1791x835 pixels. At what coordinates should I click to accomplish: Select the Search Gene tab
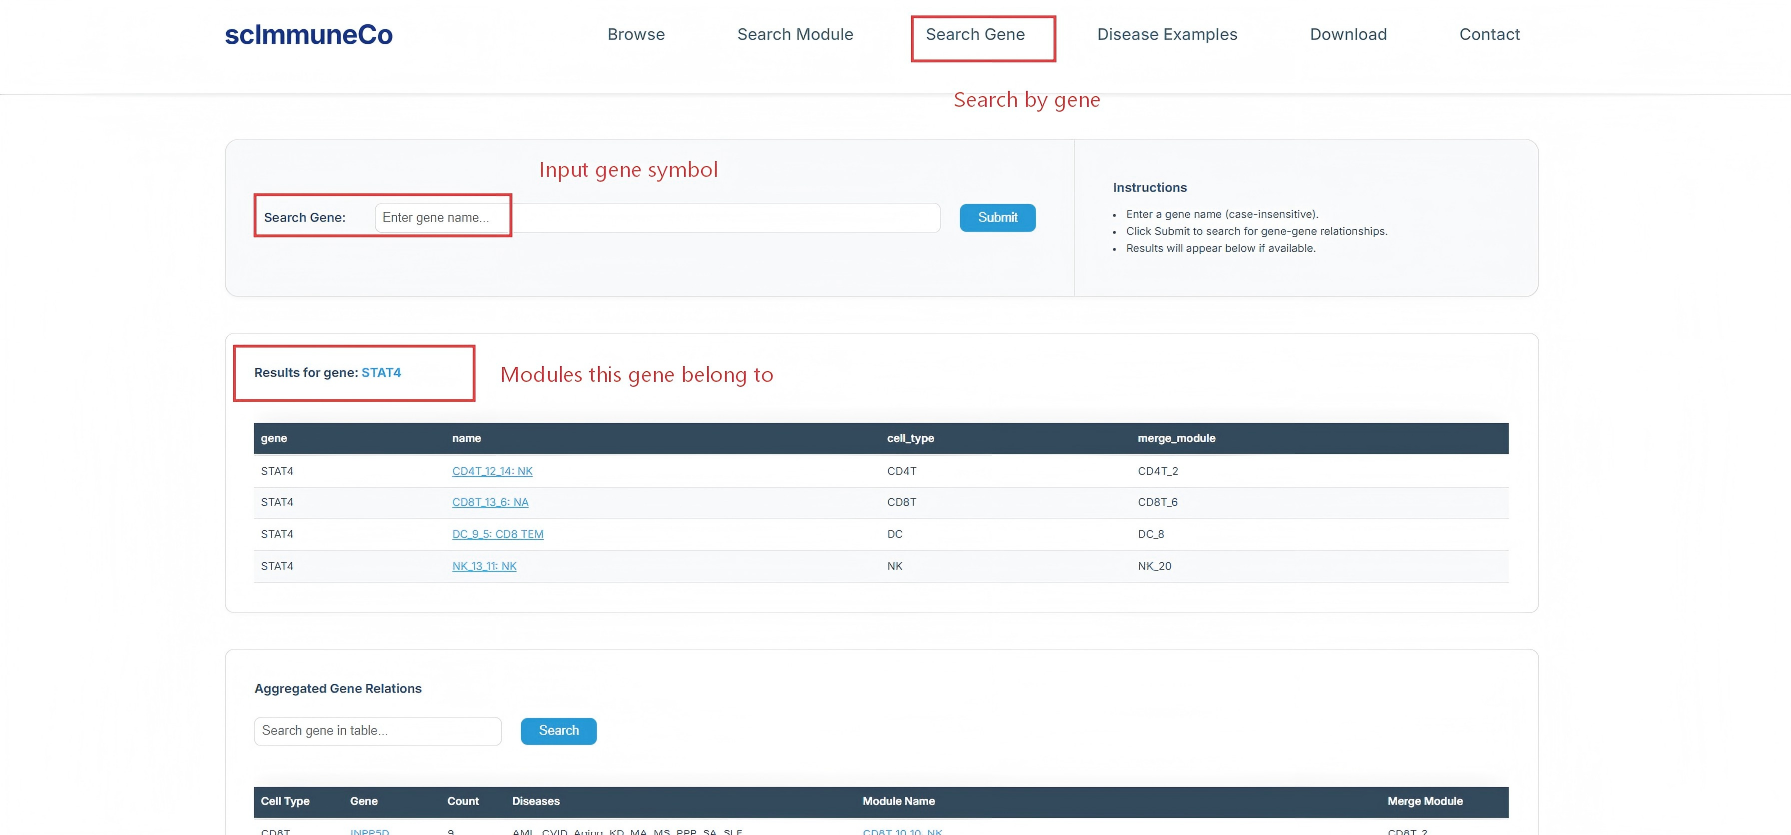[975, 35]
